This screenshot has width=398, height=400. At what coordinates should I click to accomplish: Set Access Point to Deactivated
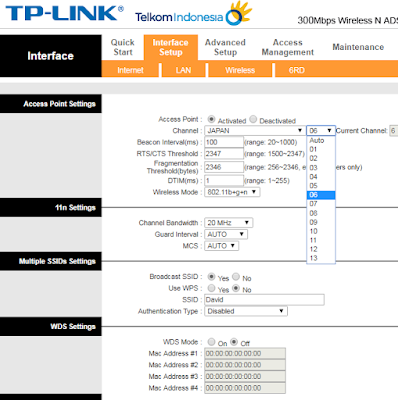click(253, 119)
